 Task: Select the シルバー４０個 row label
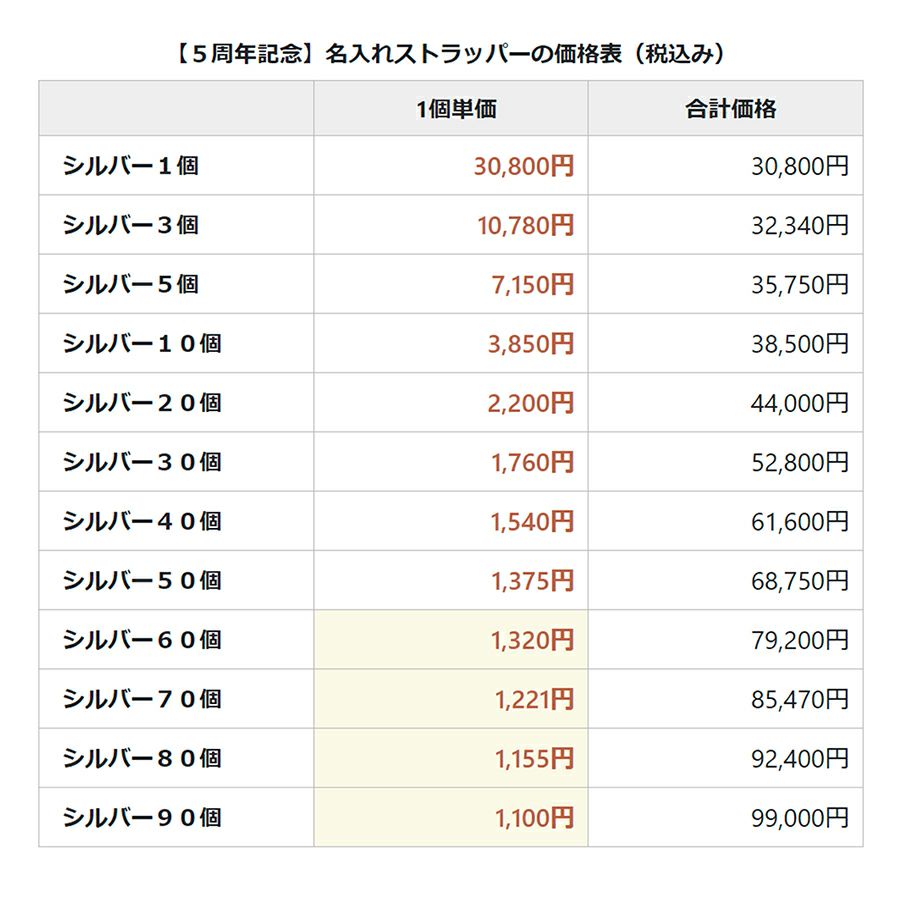(141, 521)
